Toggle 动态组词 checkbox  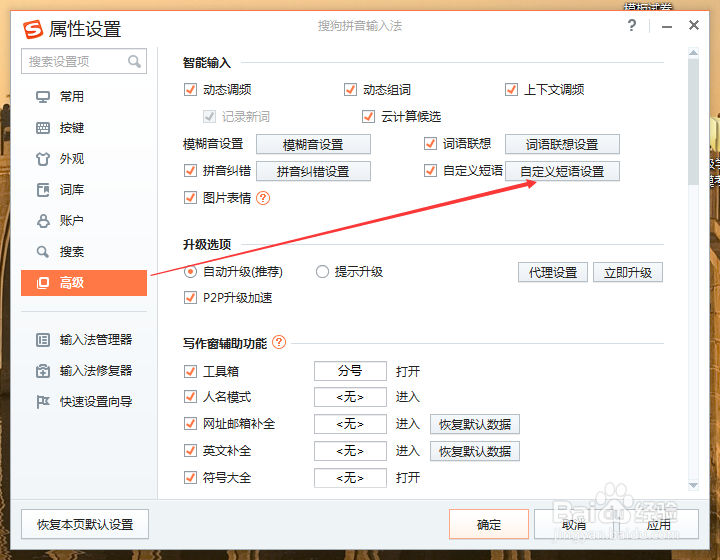tap(350, 89)
